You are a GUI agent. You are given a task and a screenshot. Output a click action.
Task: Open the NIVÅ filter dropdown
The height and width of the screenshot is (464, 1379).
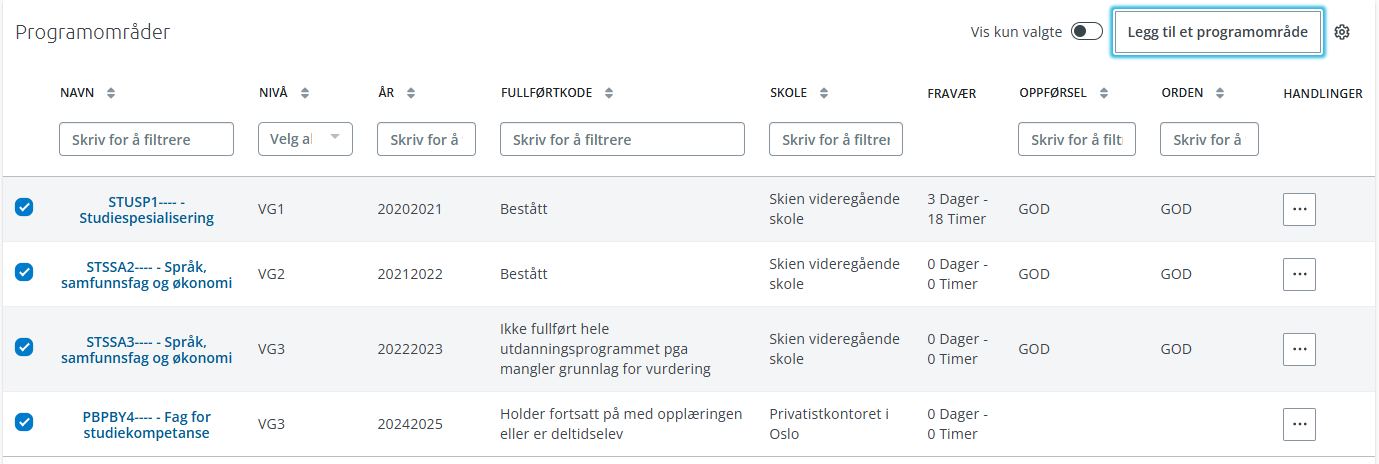click(305, 139)
